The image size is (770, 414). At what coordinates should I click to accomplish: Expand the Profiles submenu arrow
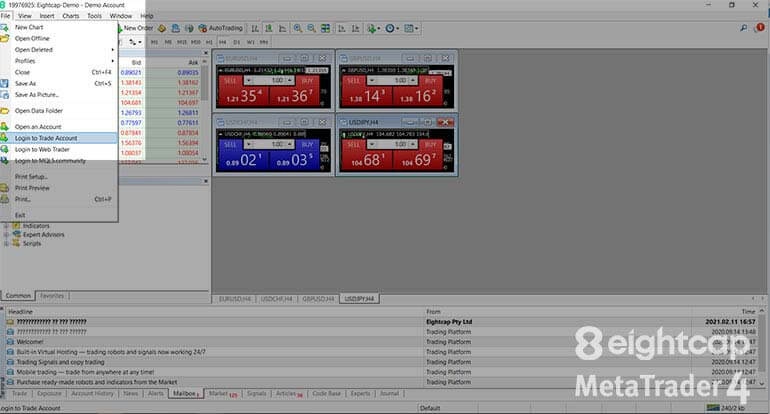click(x=112, y=61)
